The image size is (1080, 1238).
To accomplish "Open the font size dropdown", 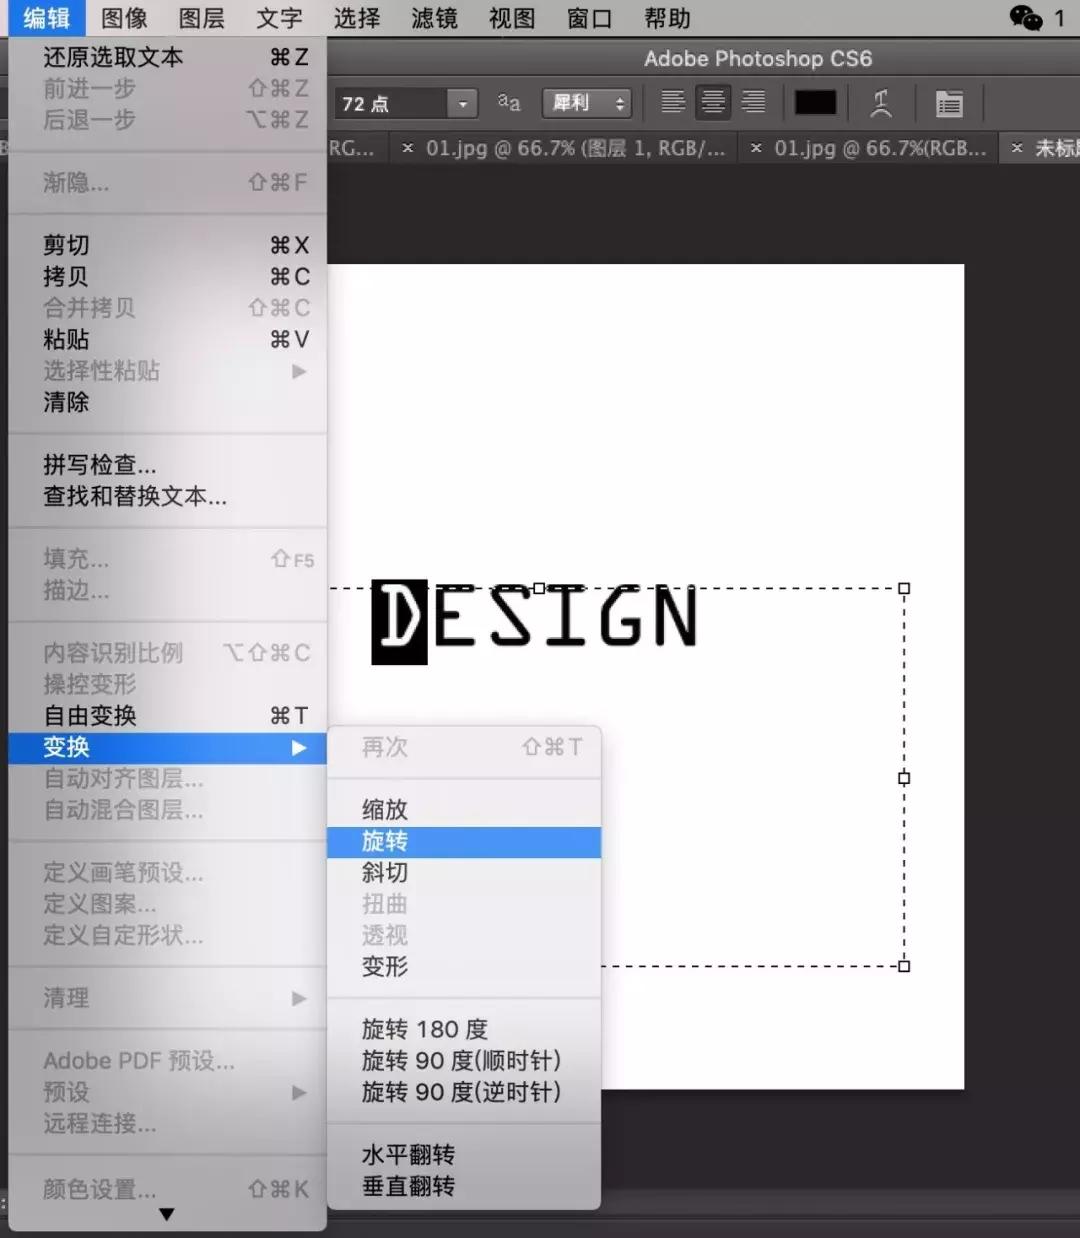I will [x=461, y=101].
